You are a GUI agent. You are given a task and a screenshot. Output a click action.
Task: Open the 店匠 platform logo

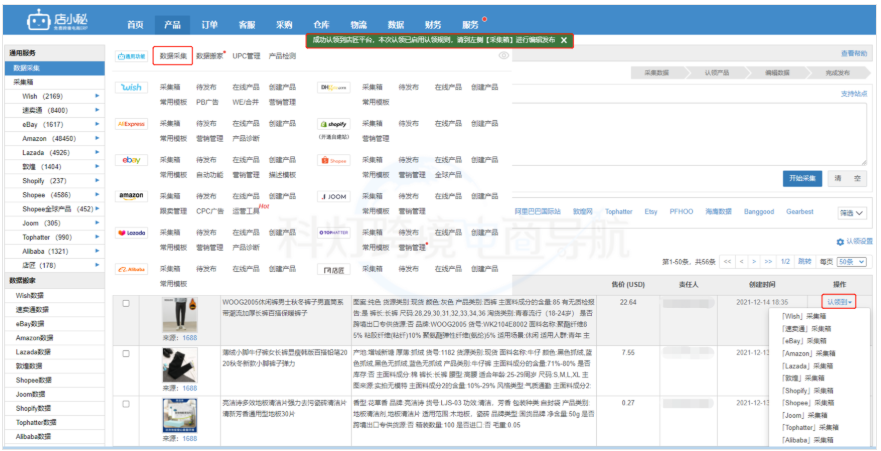coord(334,270)
